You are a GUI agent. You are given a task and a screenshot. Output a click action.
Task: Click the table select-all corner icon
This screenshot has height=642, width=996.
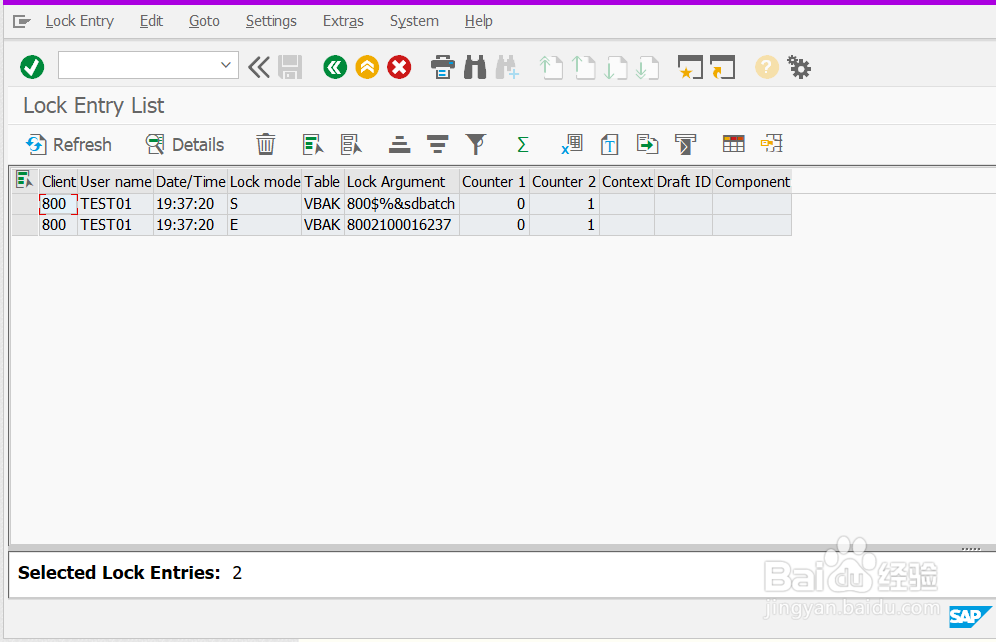25,180
